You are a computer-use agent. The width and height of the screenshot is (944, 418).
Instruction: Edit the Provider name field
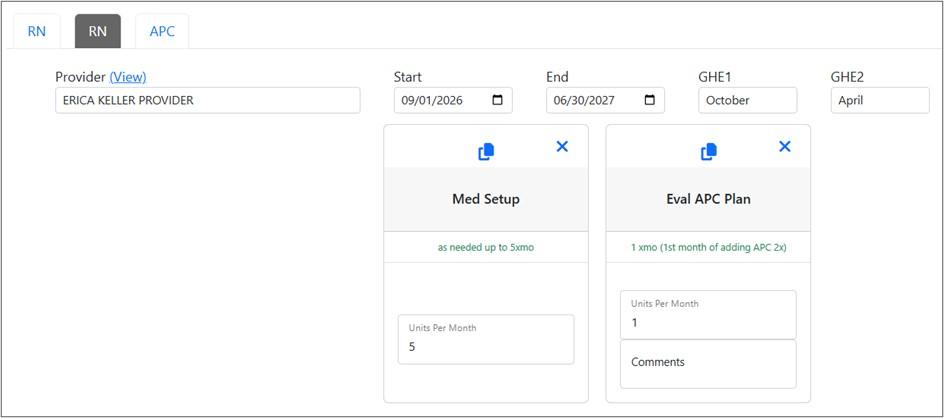click(208, 100)
